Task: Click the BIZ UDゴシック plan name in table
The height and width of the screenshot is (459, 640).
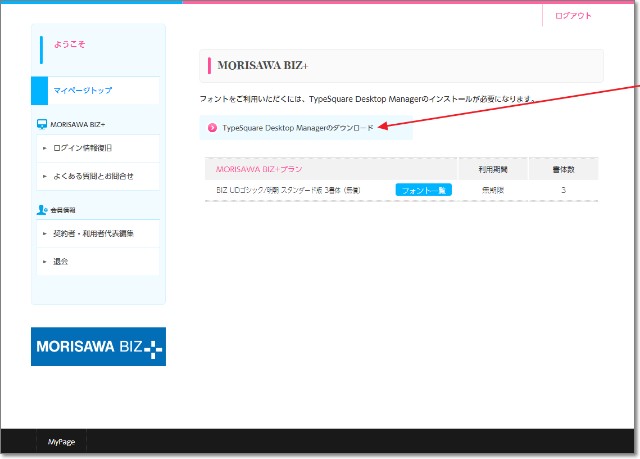Action: [288, 189]
